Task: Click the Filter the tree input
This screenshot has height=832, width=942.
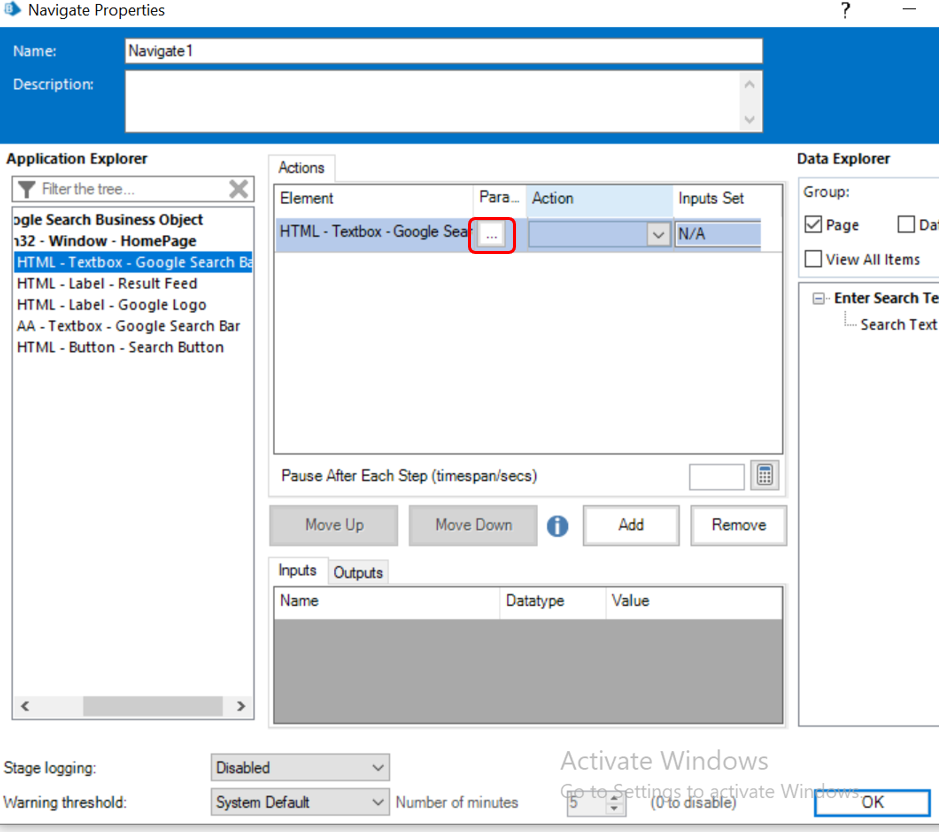Action: 133,189
